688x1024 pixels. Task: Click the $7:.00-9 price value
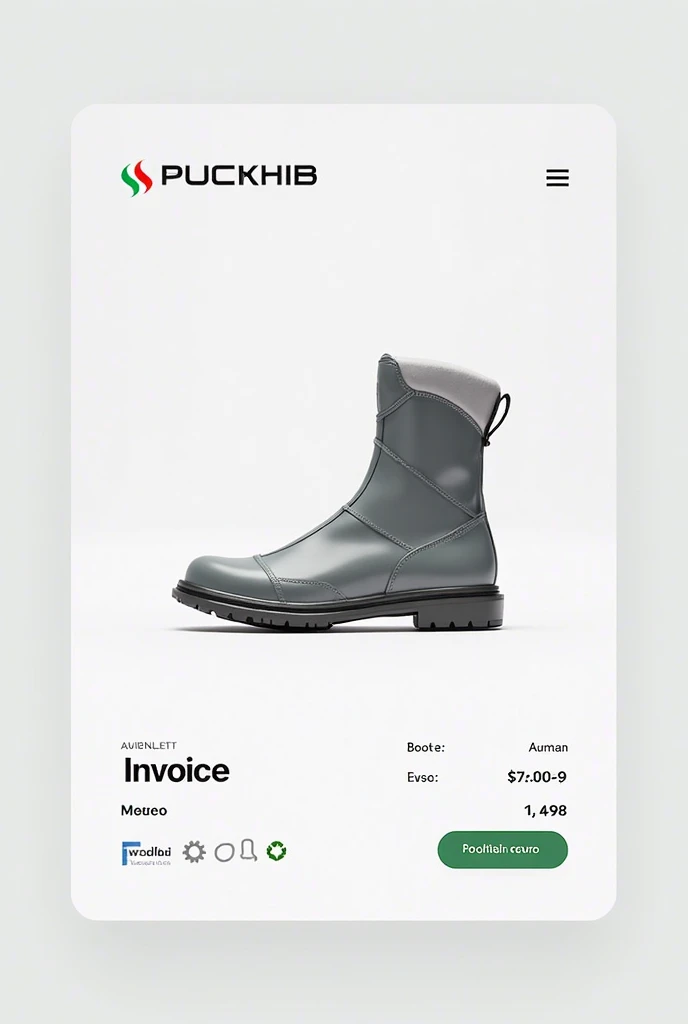537,777
